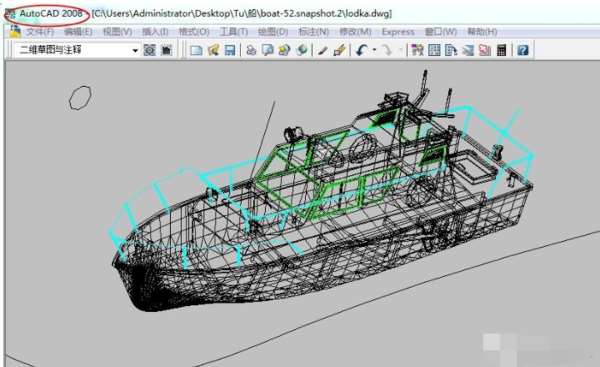The image size is (600, 367).
Task: Open the 帮助(H) menu
Action: click(482, 31)
